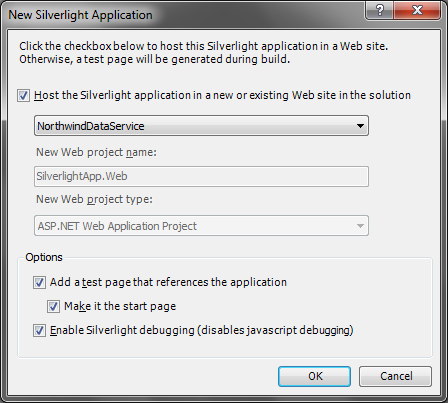Focus the SilverlightApp.Web project name field
The image size is (448, 403).
[x=201, y=176]
